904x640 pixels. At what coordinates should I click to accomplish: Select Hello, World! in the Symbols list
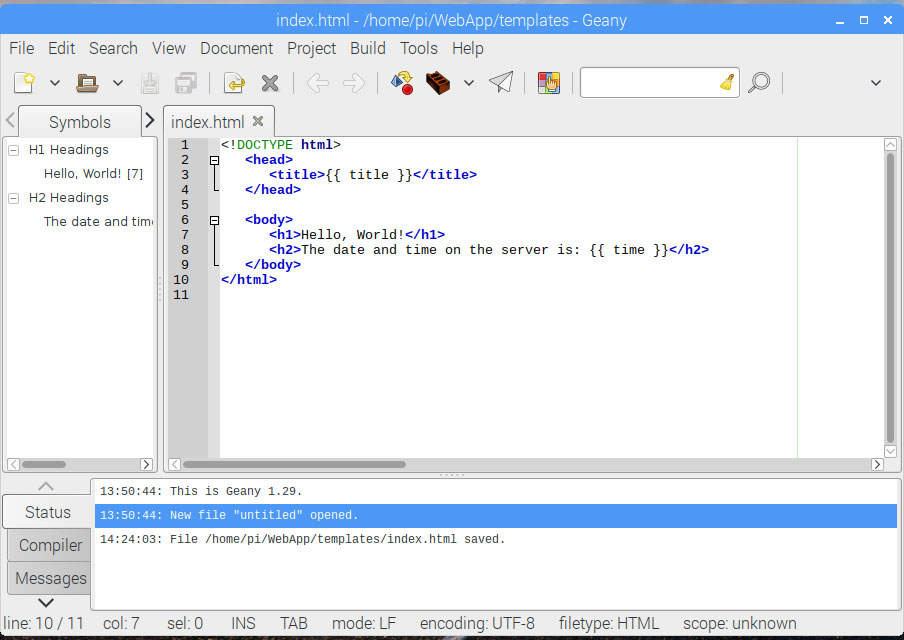pos(94,173)
